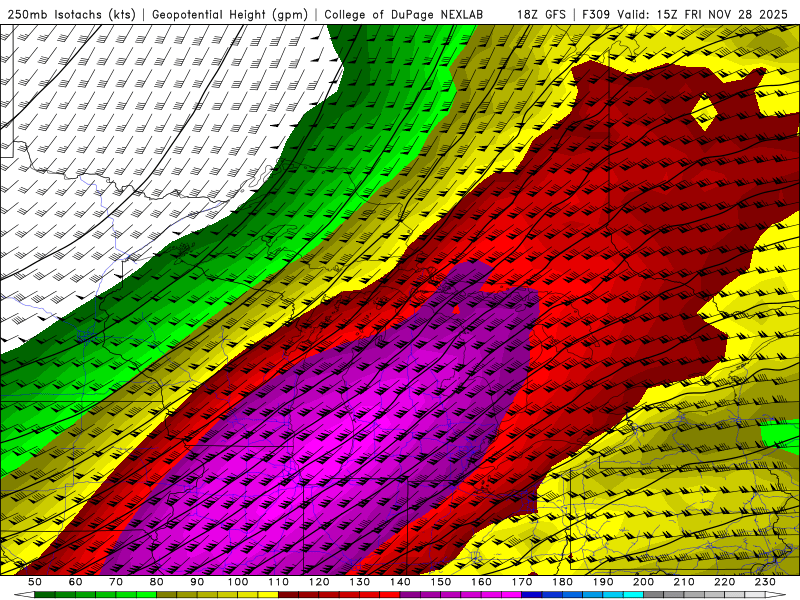
Task: Click the 180 knot scale label
Action: (x=562, y=582)
